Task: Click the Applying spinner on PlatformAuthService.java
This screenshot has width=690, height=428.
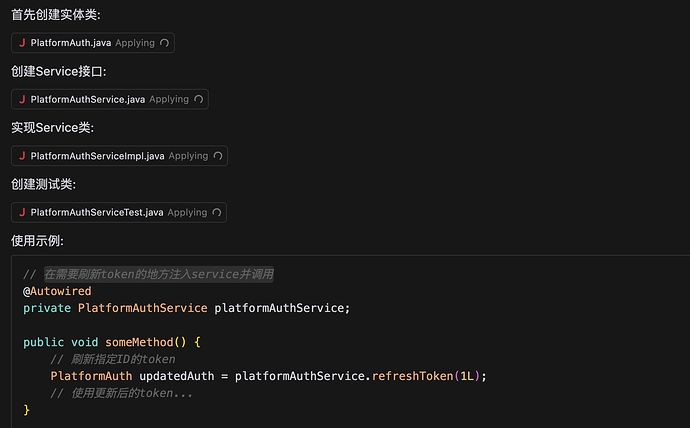Action: coord(198,99)
